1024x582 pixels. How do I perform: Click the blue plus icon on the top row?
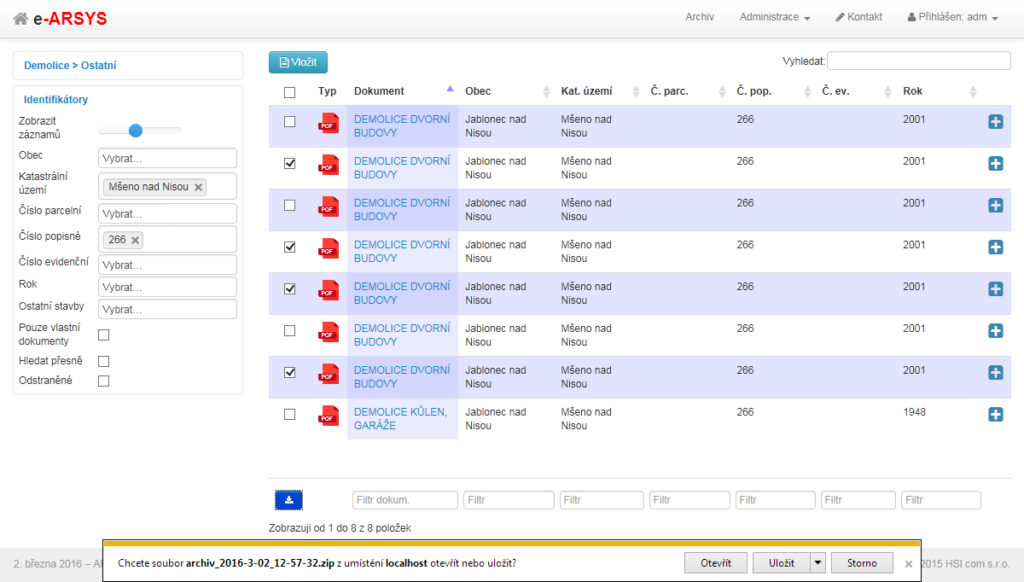point(995,121)
